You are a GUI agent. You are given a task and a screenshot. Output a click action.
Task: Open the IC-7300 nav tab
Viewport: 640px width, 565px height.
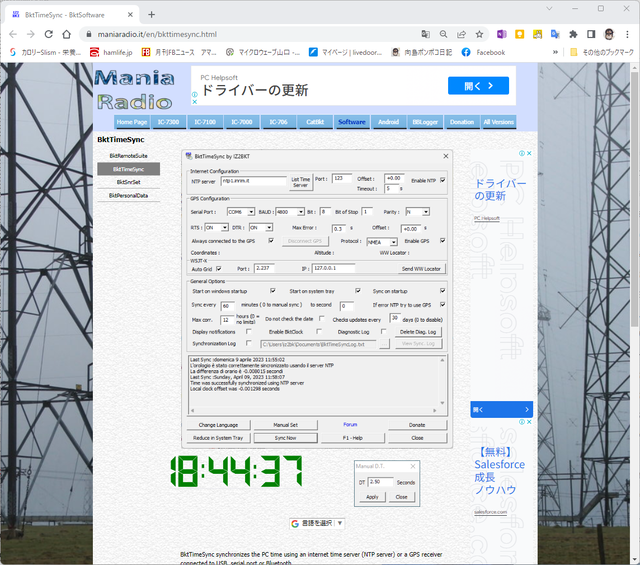click(168, 122)
